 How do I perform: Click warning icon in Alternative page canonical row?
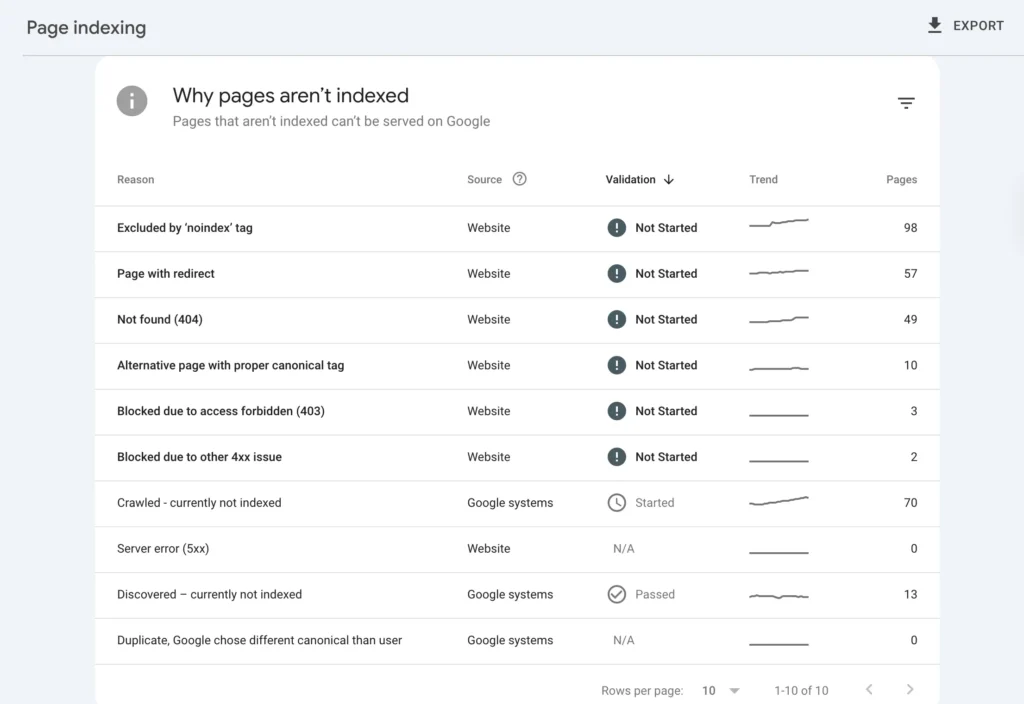click(x=616, y=365)
